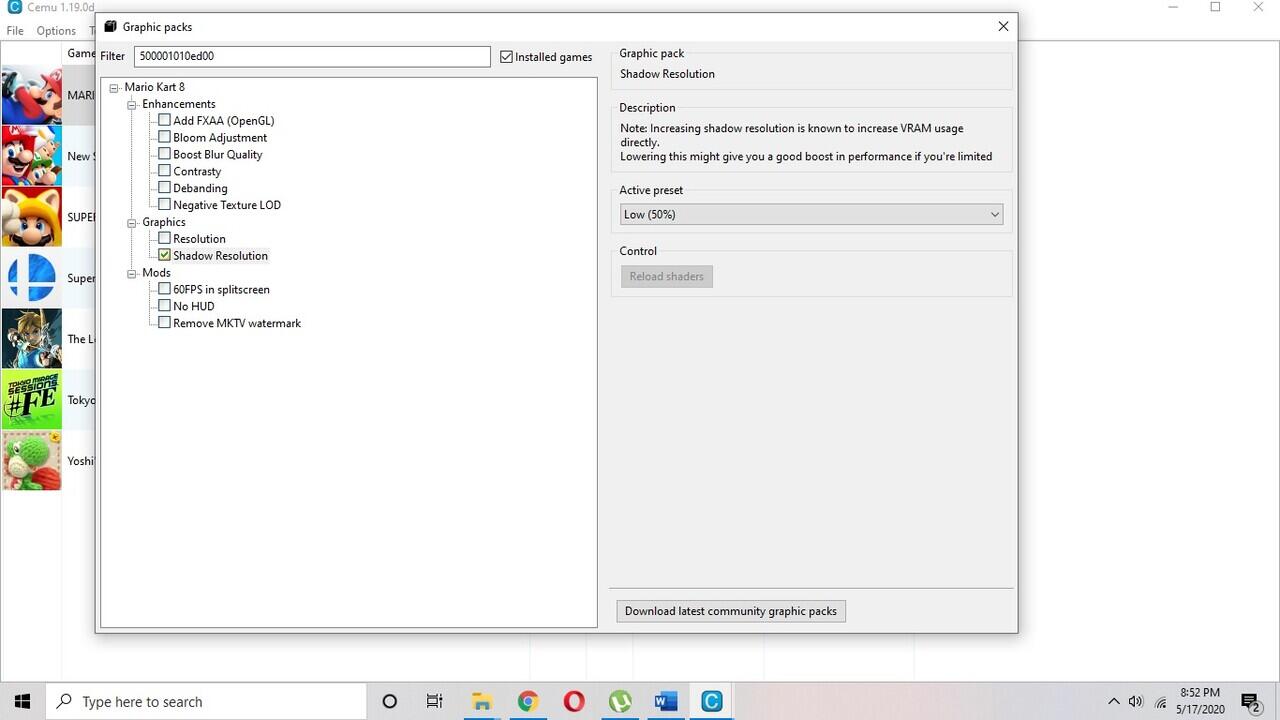Image resolution: width=1280 pixels, height=720 pixels.
Task: Select the Super Mario 3D World cat thumbnail
Action: pyautogui.click(x=31, y=217)
